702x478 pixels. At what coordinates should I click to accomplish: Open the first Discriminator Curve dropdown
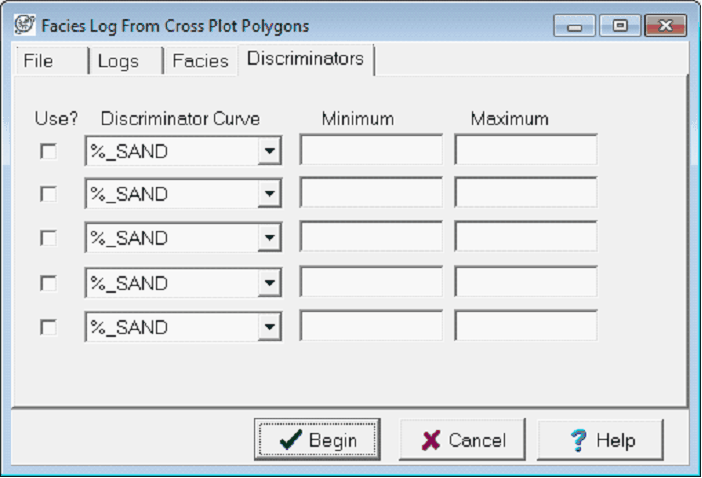pos(269,151)
